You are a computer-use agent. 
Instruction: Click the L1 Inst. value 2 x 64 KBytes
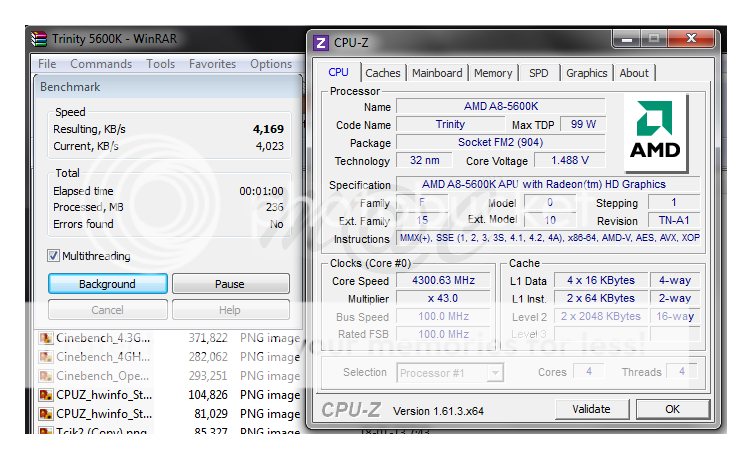tap(601, 298)
